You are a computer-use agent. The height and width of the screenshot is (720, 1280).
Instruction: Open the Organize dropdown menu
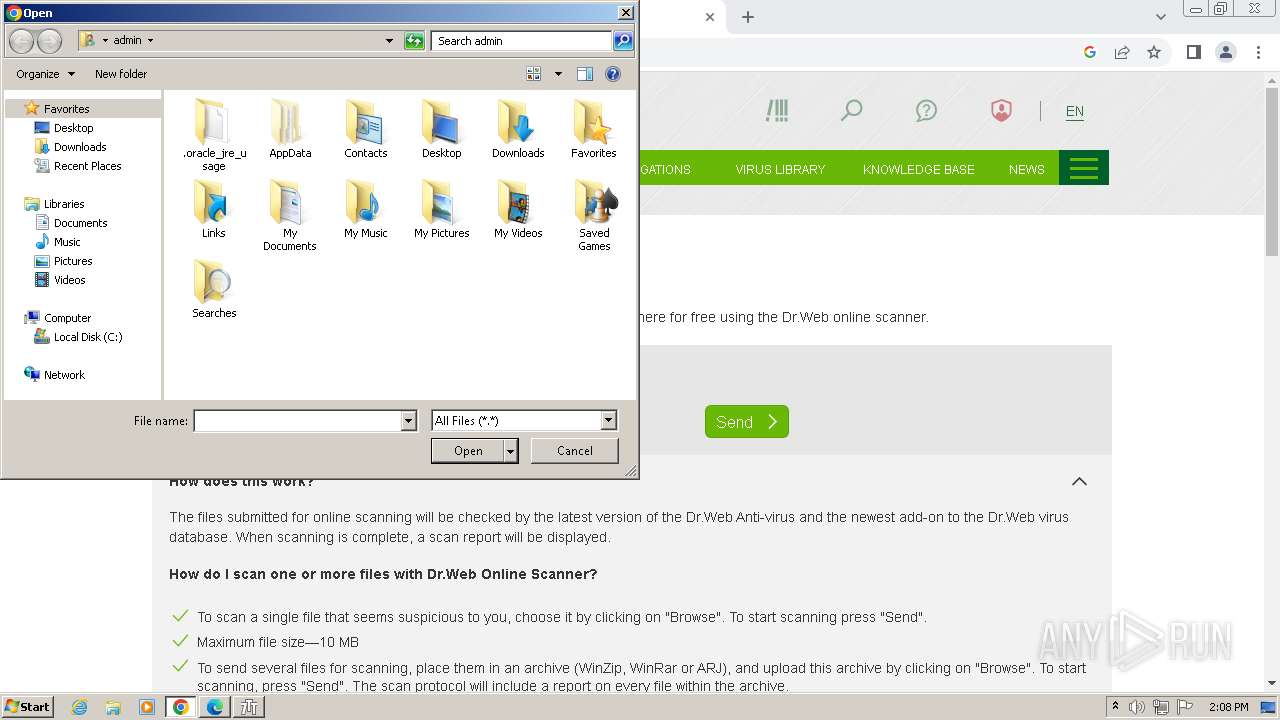coord(45,74)
